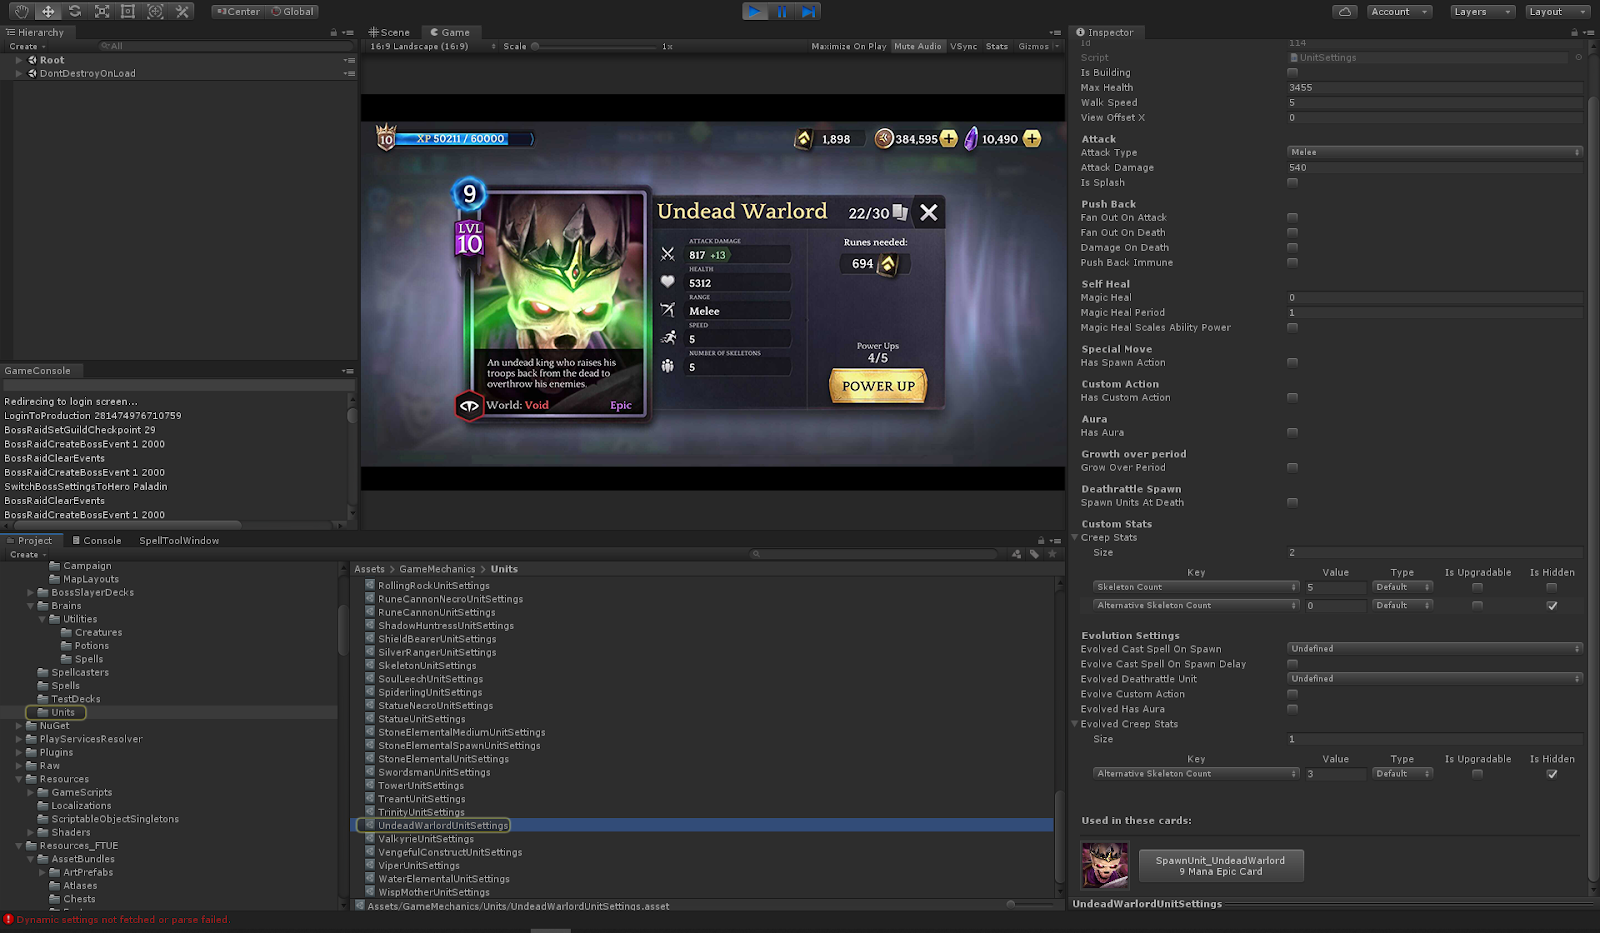Open the Hierarchy panel options menu
The image size is (1600, 933).
pyautogui.click(x=349, y=33)
